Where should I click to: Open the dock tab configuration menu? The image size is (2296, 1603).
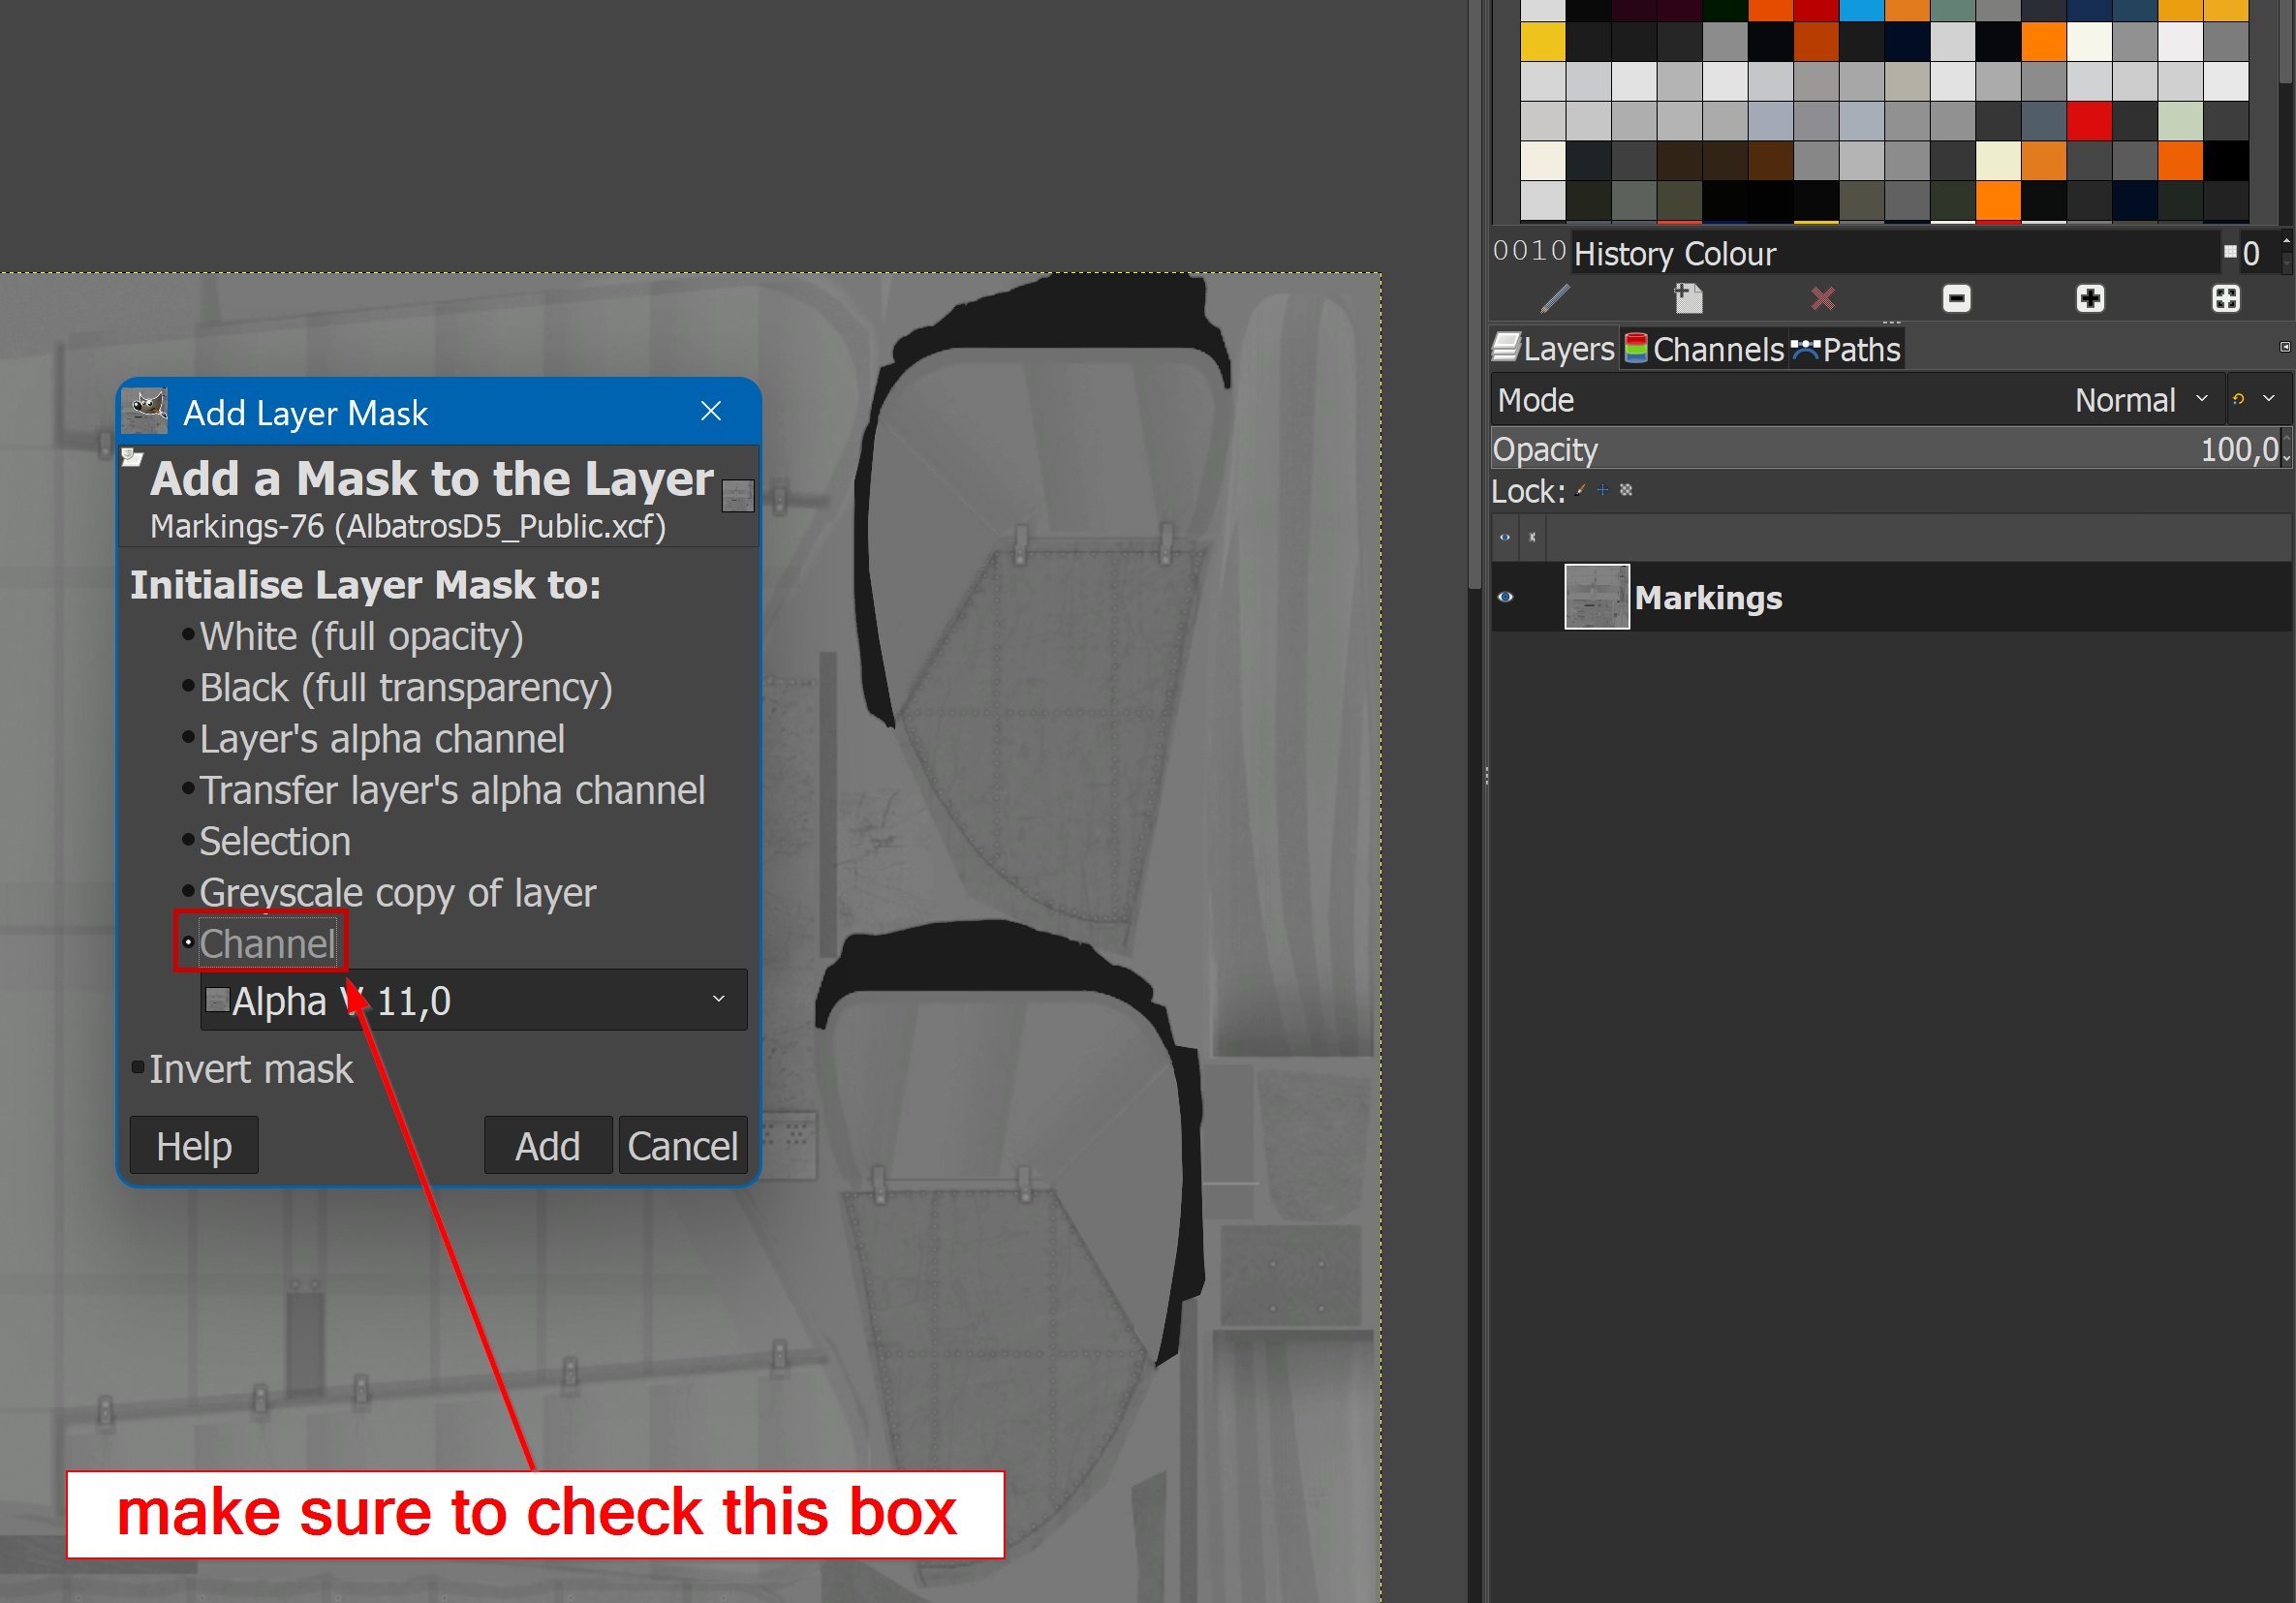coord(2284,347)
